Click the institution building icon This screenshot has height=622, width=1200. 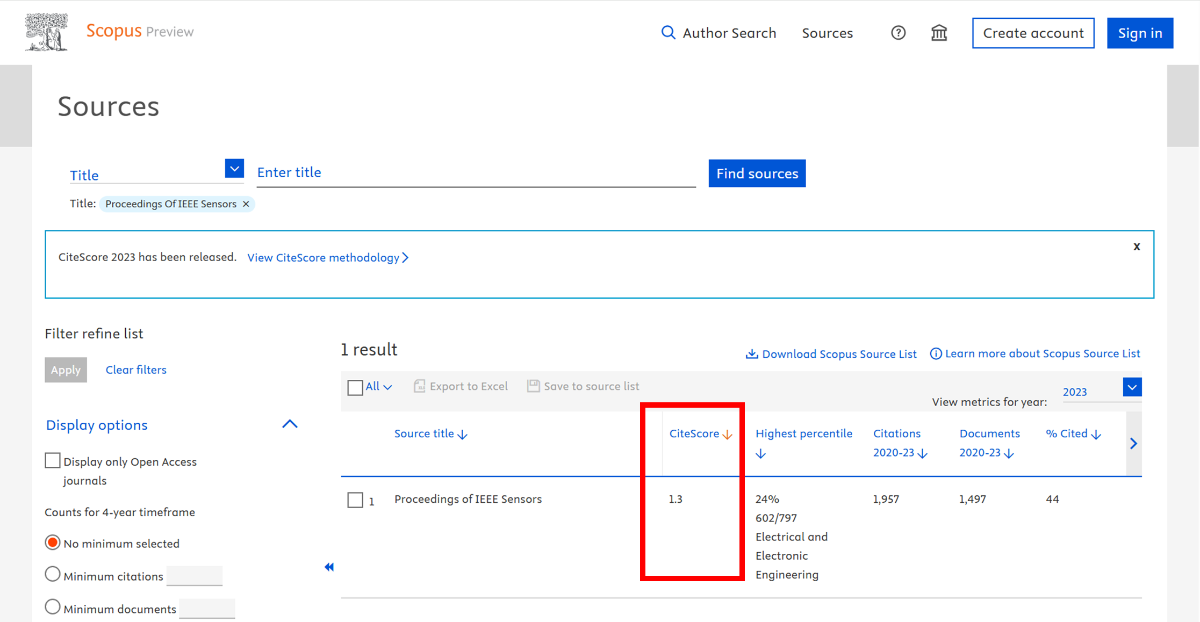[x=939, y=33]
